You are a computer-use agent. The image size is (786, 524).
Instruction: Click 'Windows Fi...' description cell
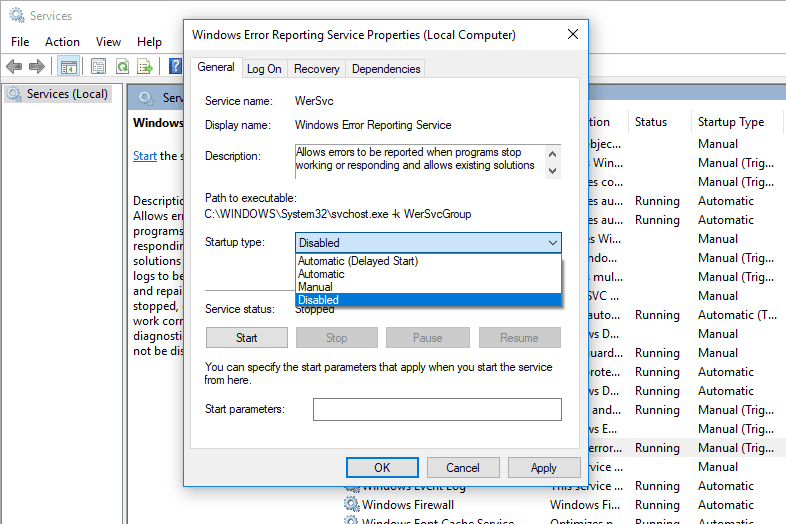coord(584,504)
